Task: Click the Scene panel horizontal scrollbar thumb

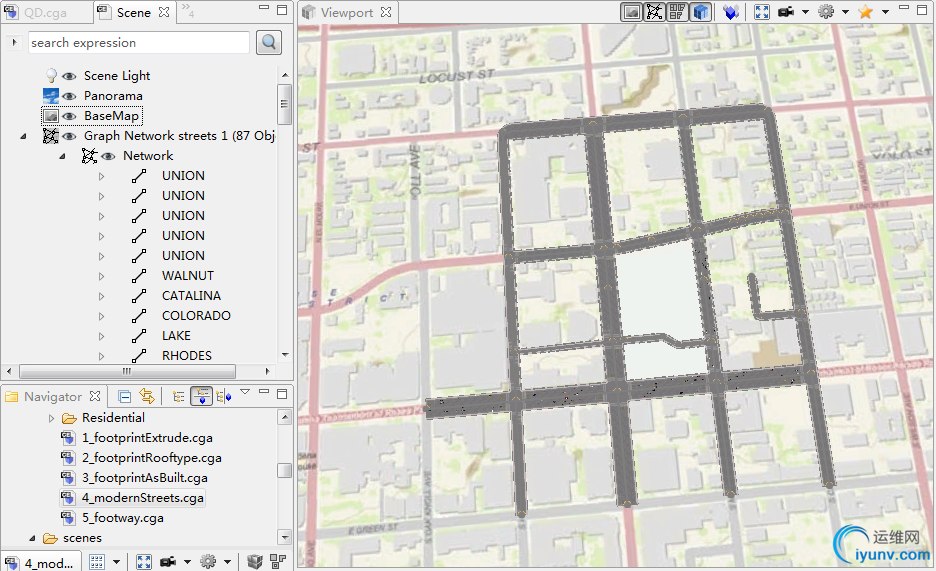Action: (127, 371)
